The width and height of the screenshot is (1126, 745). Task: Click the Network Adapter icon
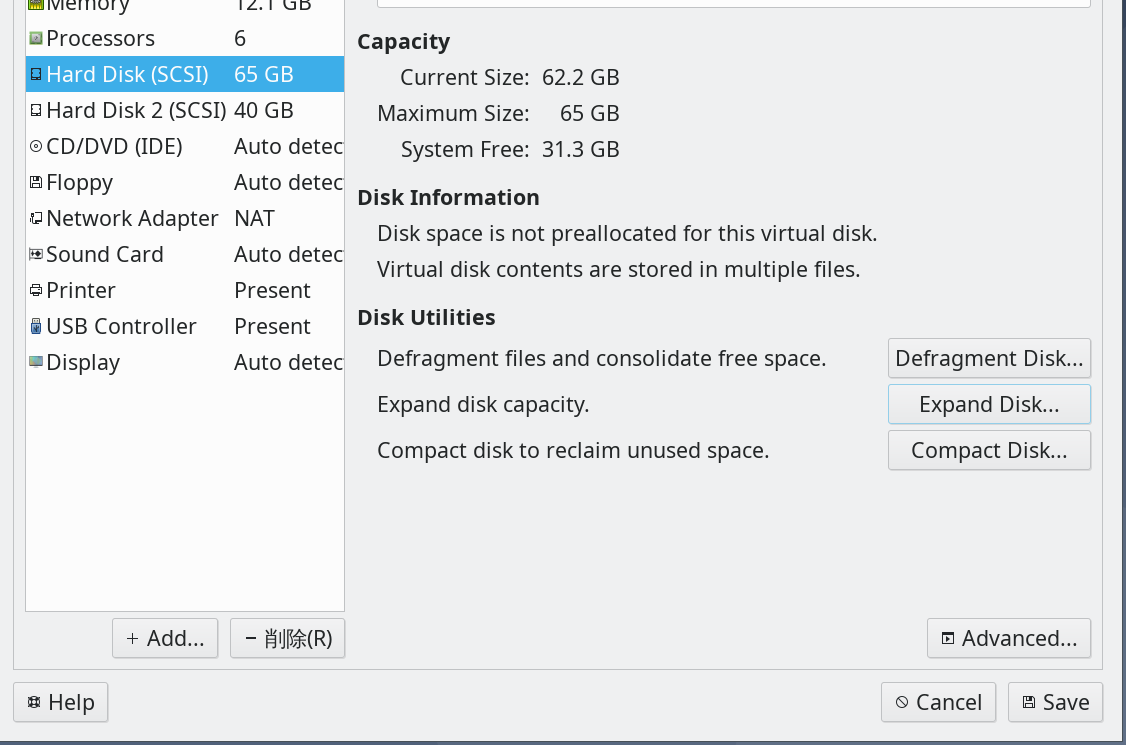(x=36, y=219)
